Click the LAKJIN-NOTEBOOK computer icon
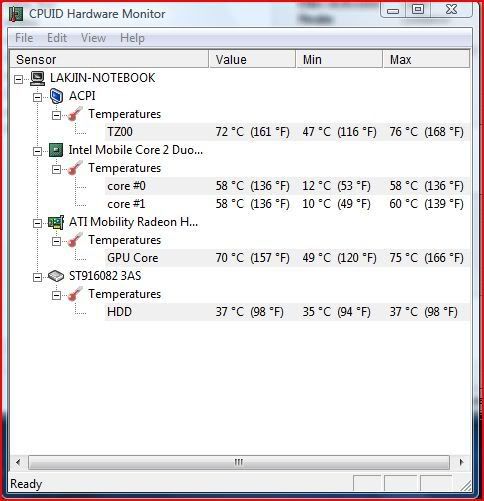 click(37, 78)
